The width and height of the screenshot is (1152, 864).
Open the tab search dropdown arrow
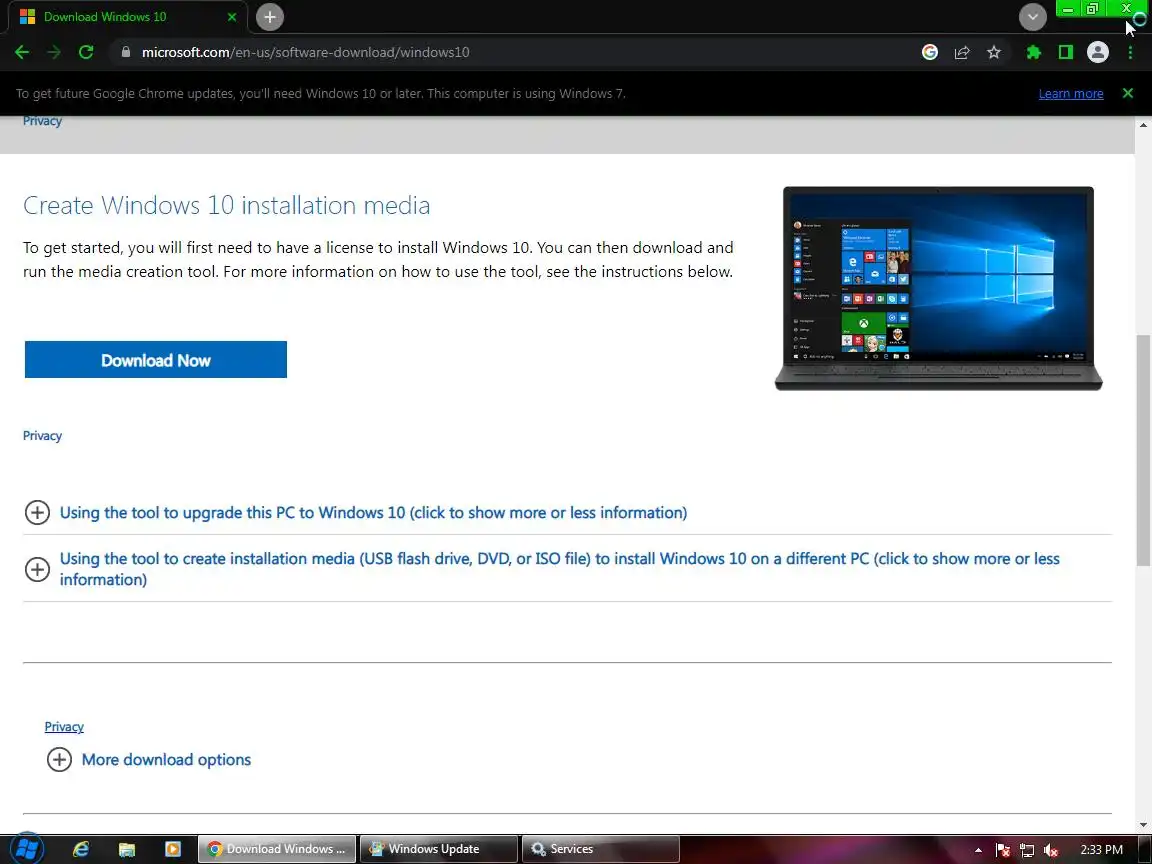point(1032,17)
